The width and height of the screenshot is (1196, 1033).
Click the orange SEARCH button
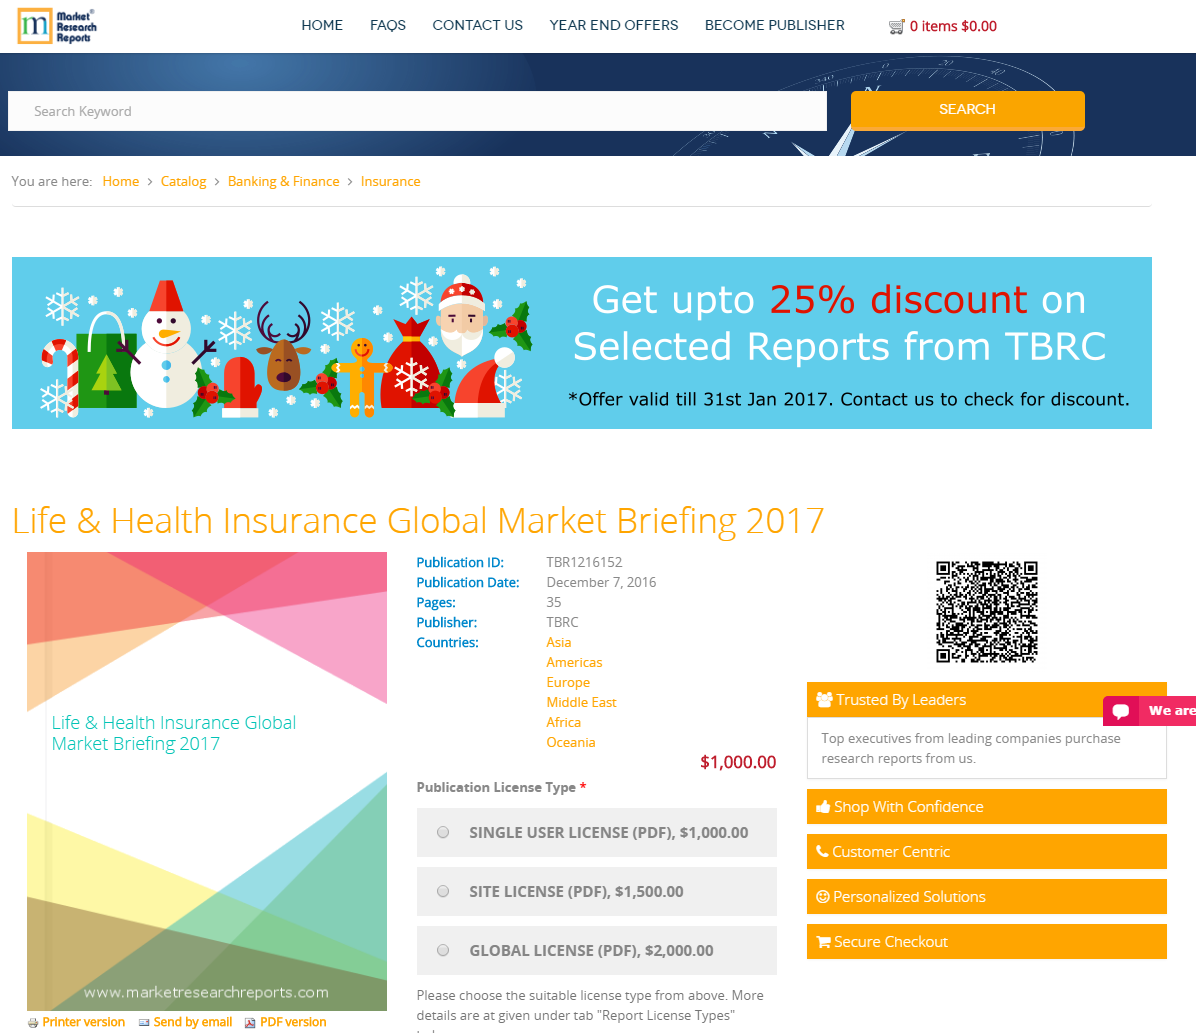(x=967, y=110)
